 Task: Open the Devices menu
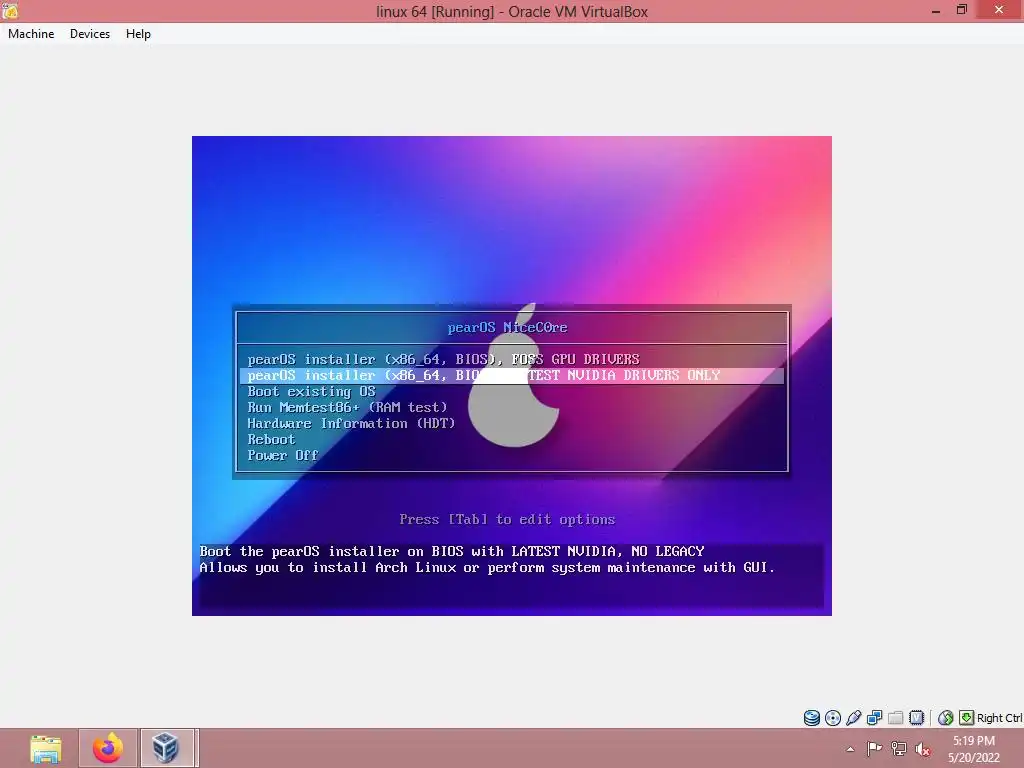[x=89, y=34]
